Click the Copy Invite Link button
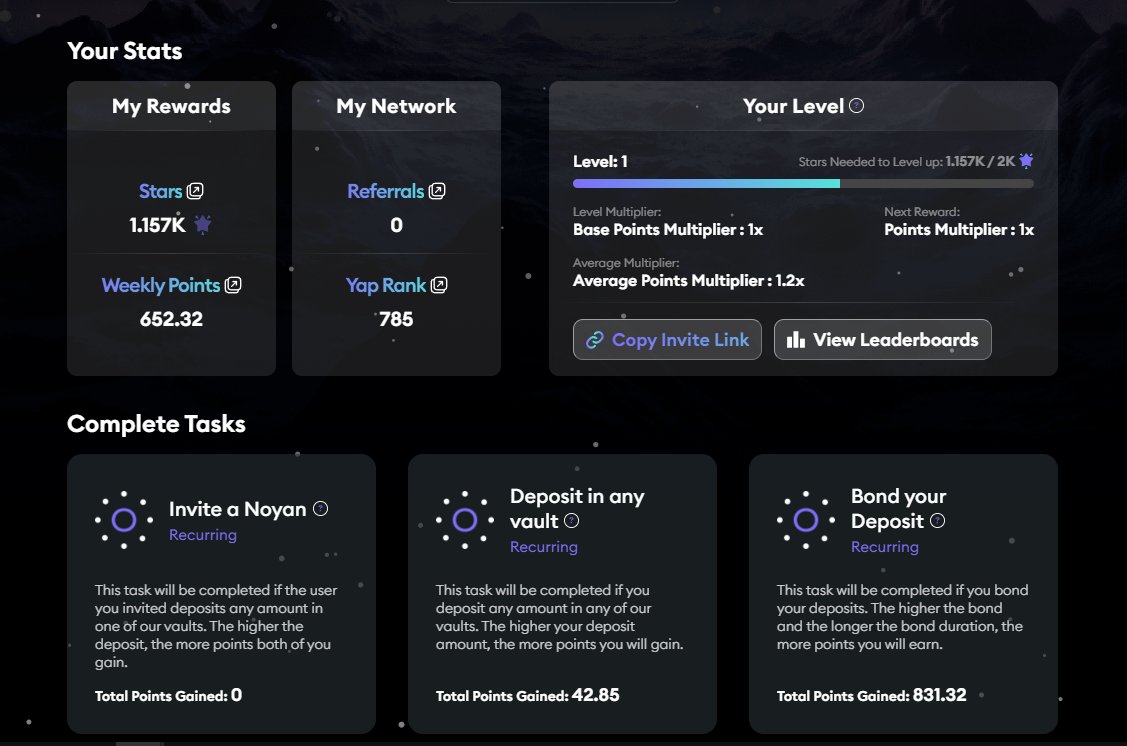Screen dimensions: 1127x746 coord(667,339)
